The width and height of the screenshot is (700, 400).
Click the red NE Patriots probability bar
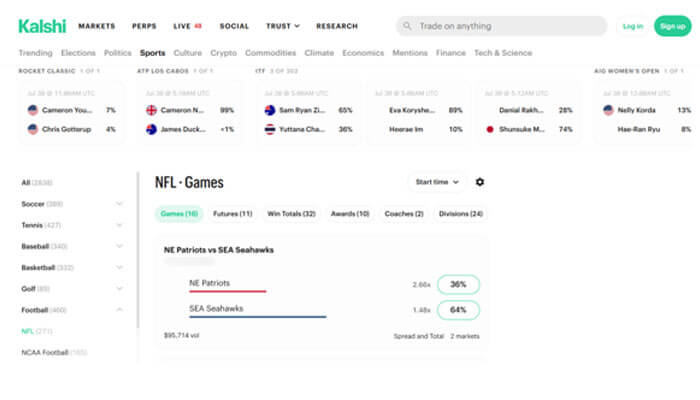coord(228,291)
